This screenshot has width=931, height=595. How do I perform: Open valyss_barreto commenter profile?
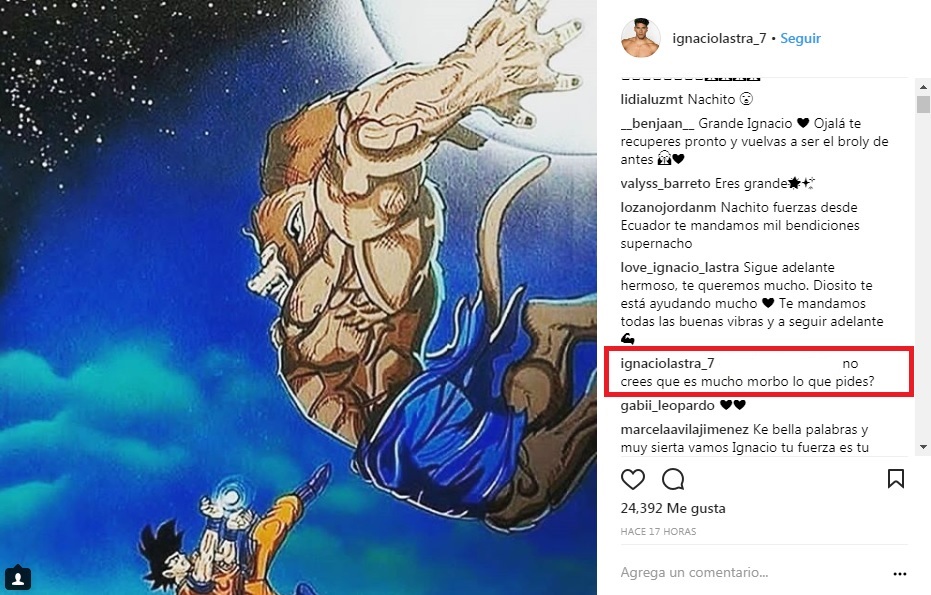pos(666,183)
